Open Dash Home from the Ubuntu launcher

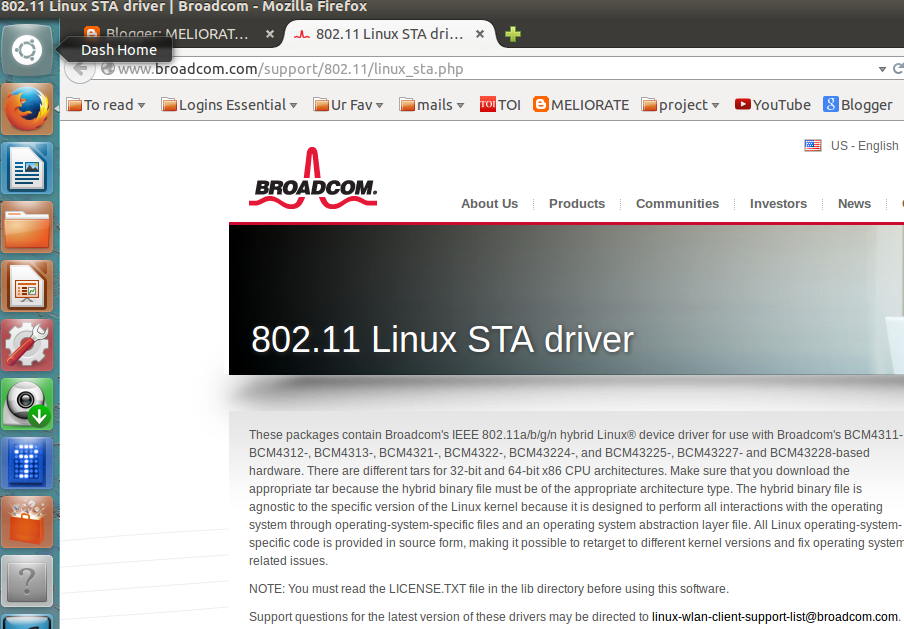point(27,50)
